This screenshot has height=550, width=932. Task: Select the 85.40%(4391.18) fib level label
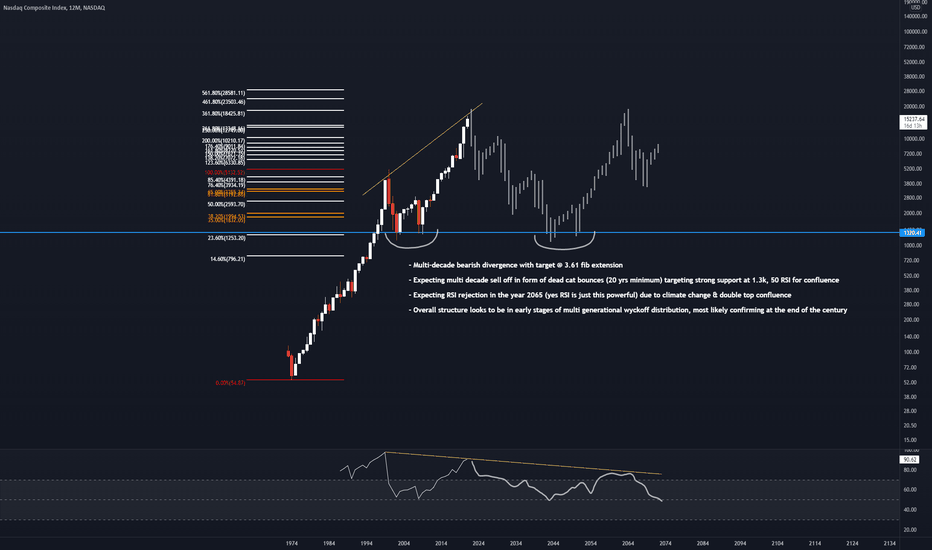[226, 180]
